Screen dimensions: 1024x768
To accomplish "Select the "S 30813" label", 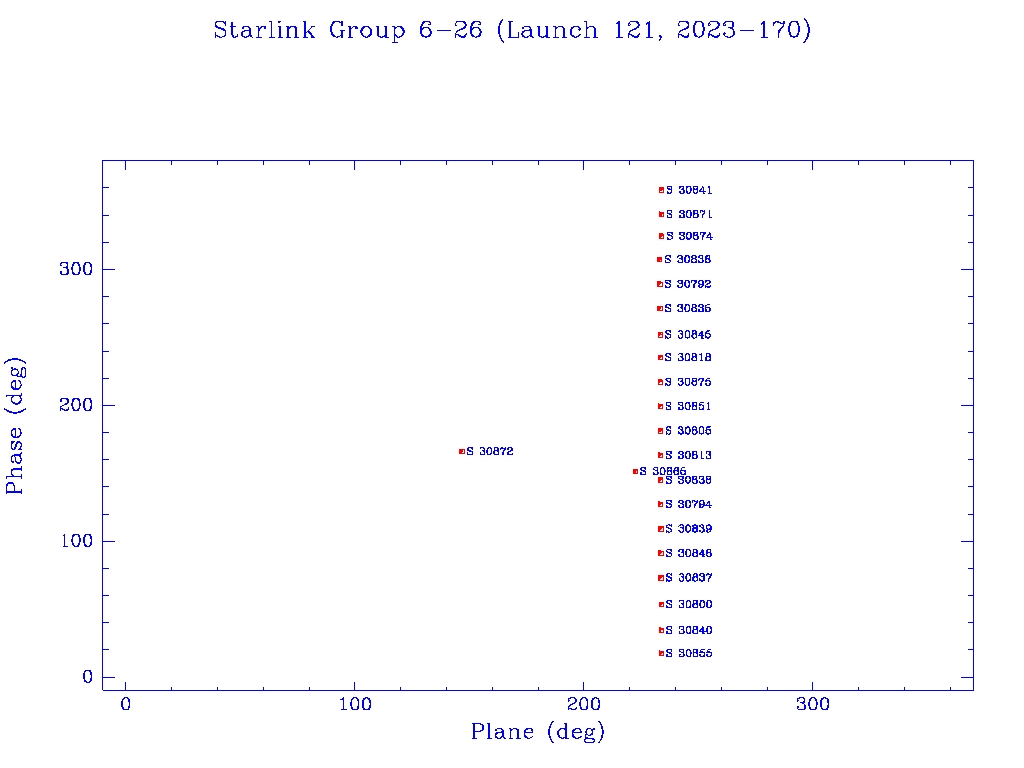I will click(x=688, y=455).
